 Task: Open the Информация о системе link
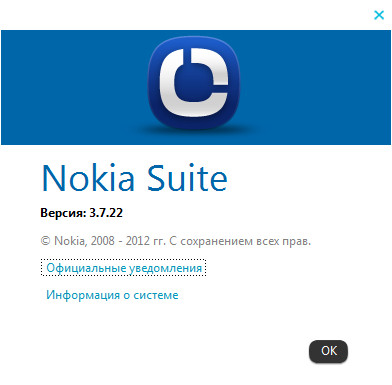pos(112,295)
